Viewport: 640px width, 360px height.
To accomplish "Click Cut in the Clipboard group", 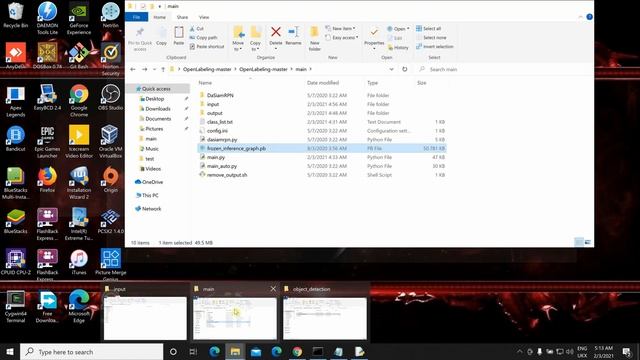I will coord(197,29).
